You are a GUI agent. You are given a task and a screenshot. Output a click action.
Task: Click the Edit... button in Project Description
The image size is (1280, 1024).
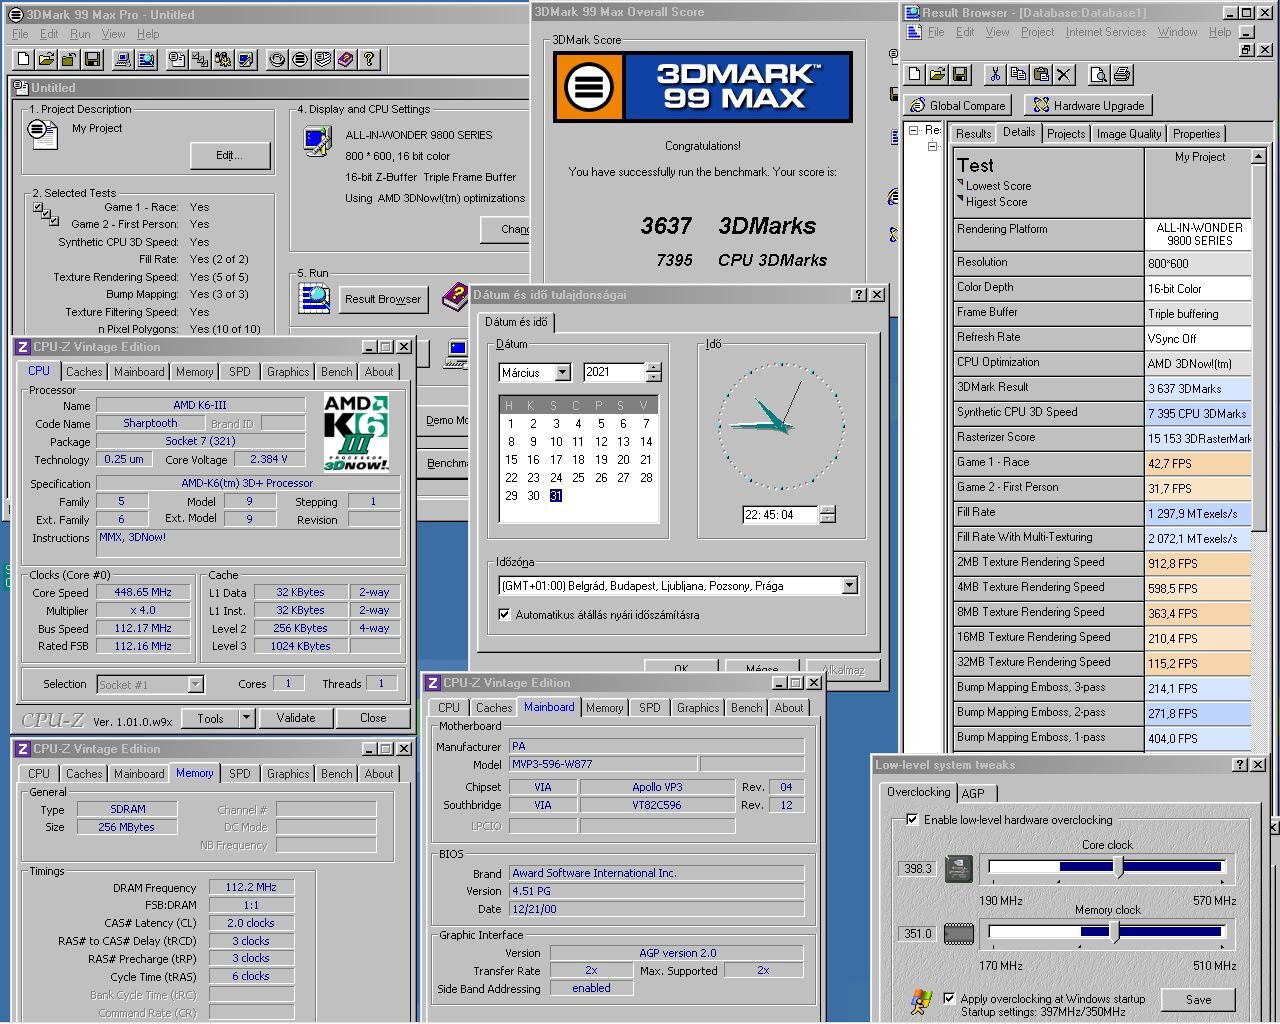[229, 155]
